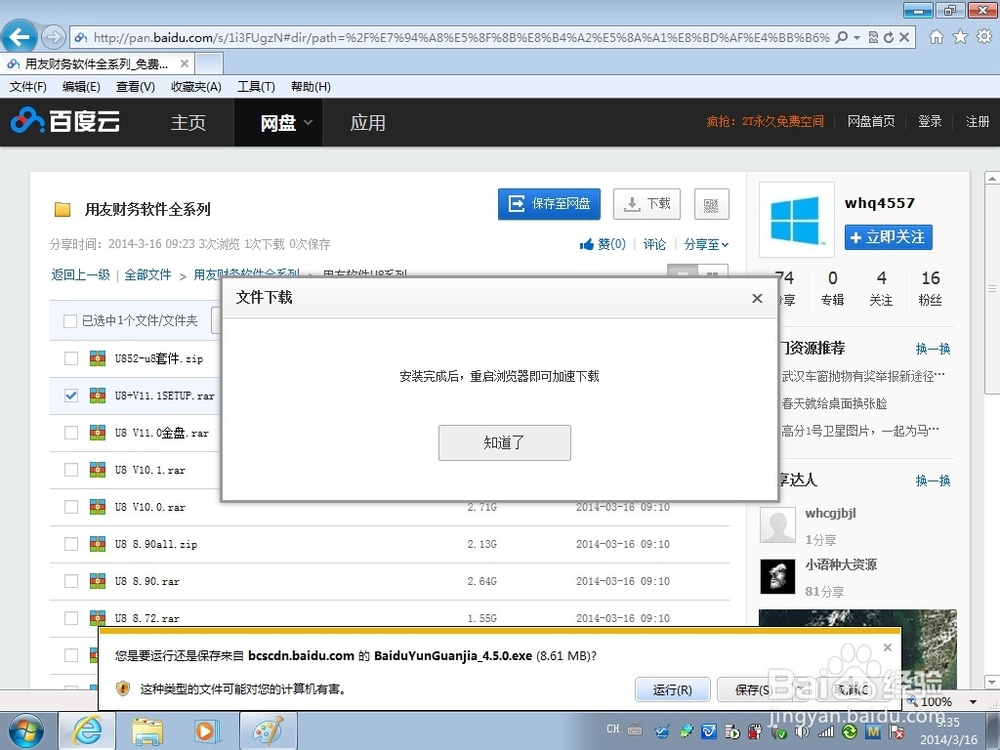
Task: Uncheck the U8+V11.1SETUP.rar checkbox
Action: coord(71,395)
